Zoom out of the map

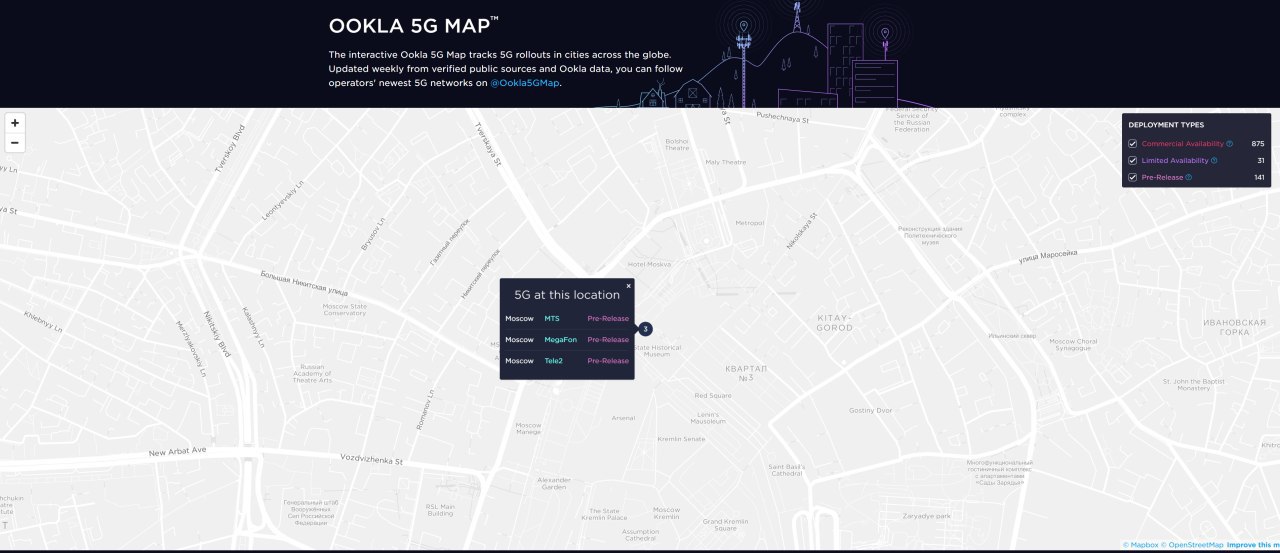15,143
